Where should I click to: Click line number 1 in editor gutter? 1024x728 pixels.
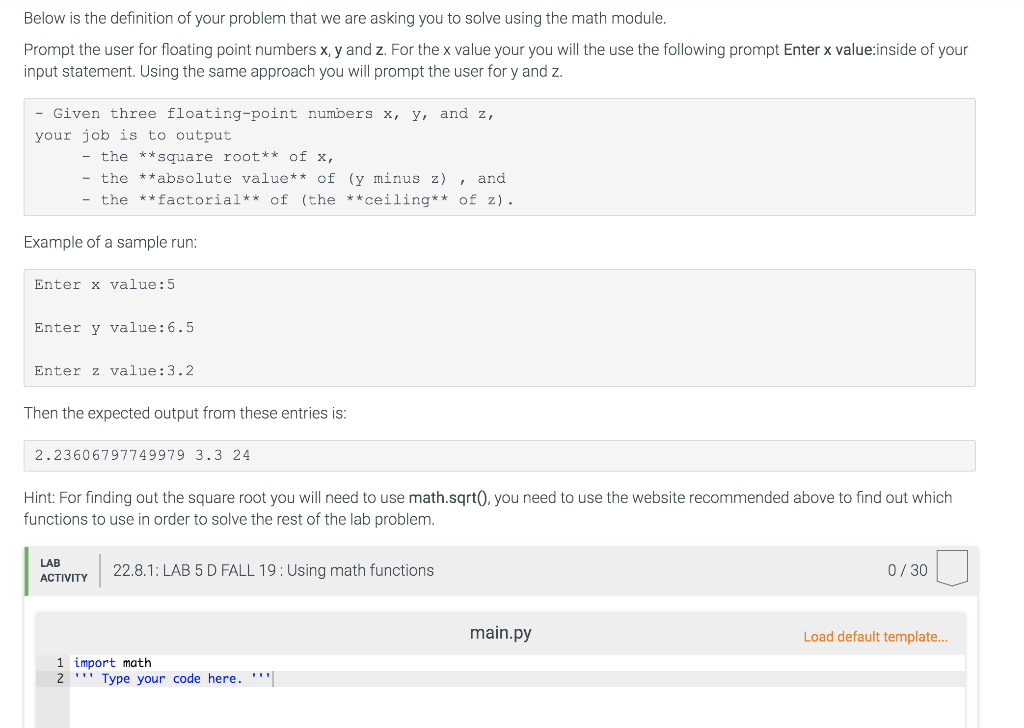tap(59, 663)
